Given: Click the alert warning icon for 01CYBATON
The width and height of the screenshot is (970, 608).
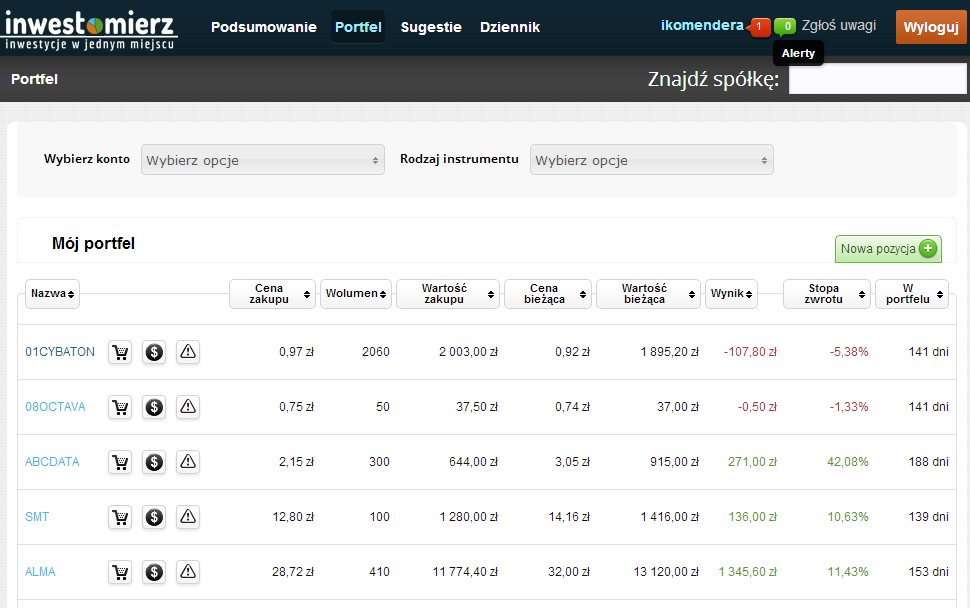Looking at the screenshot, I should pyautogui.click(x=188, y=352).
